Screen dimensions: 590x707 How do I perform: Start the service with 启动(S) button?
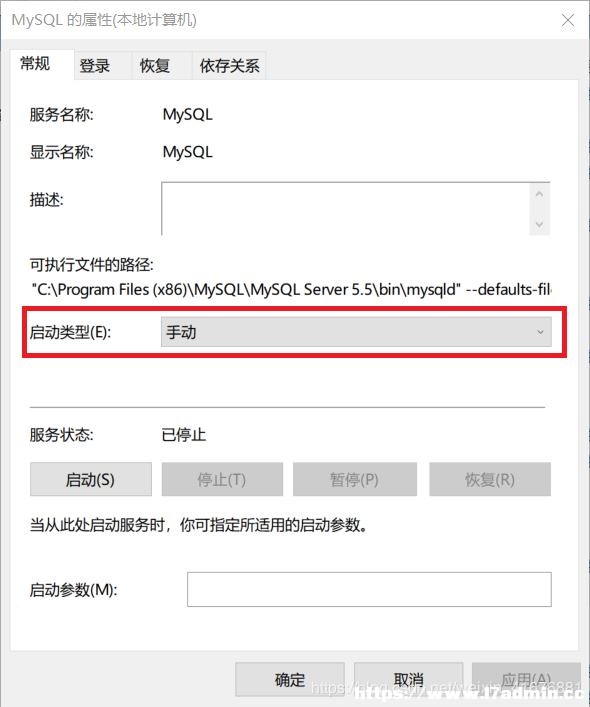click(91, 479)
